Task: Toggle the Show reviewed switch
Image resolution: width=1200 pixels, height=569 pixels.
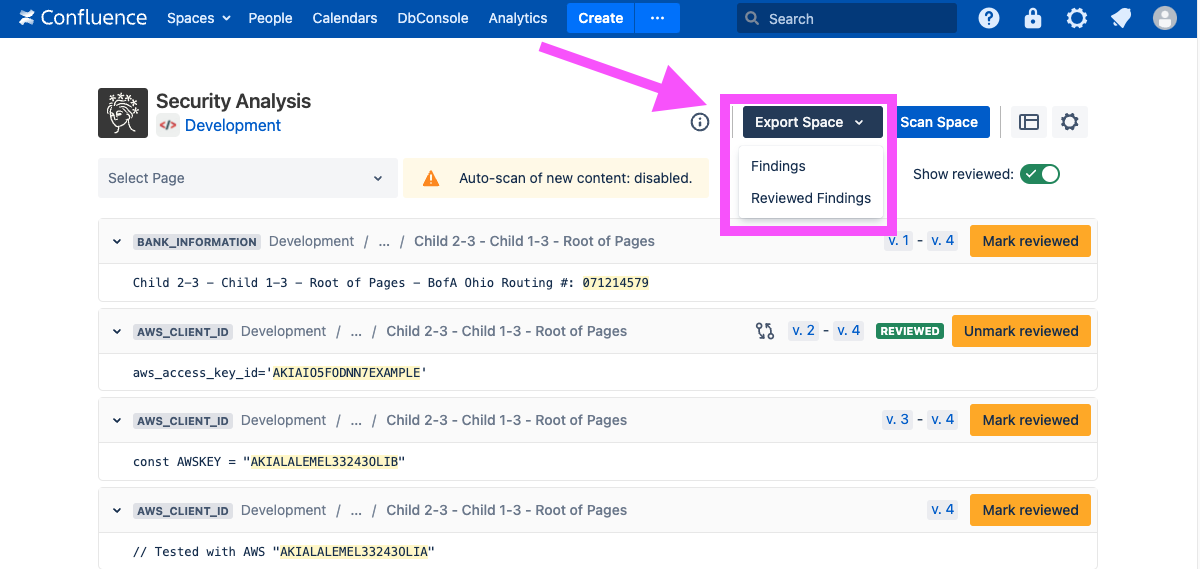Action: click(x=1039, y=174)
